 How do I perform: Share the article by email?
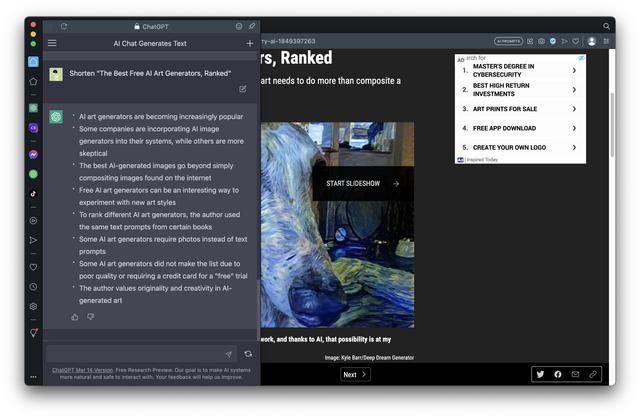(x=575, y=374)
